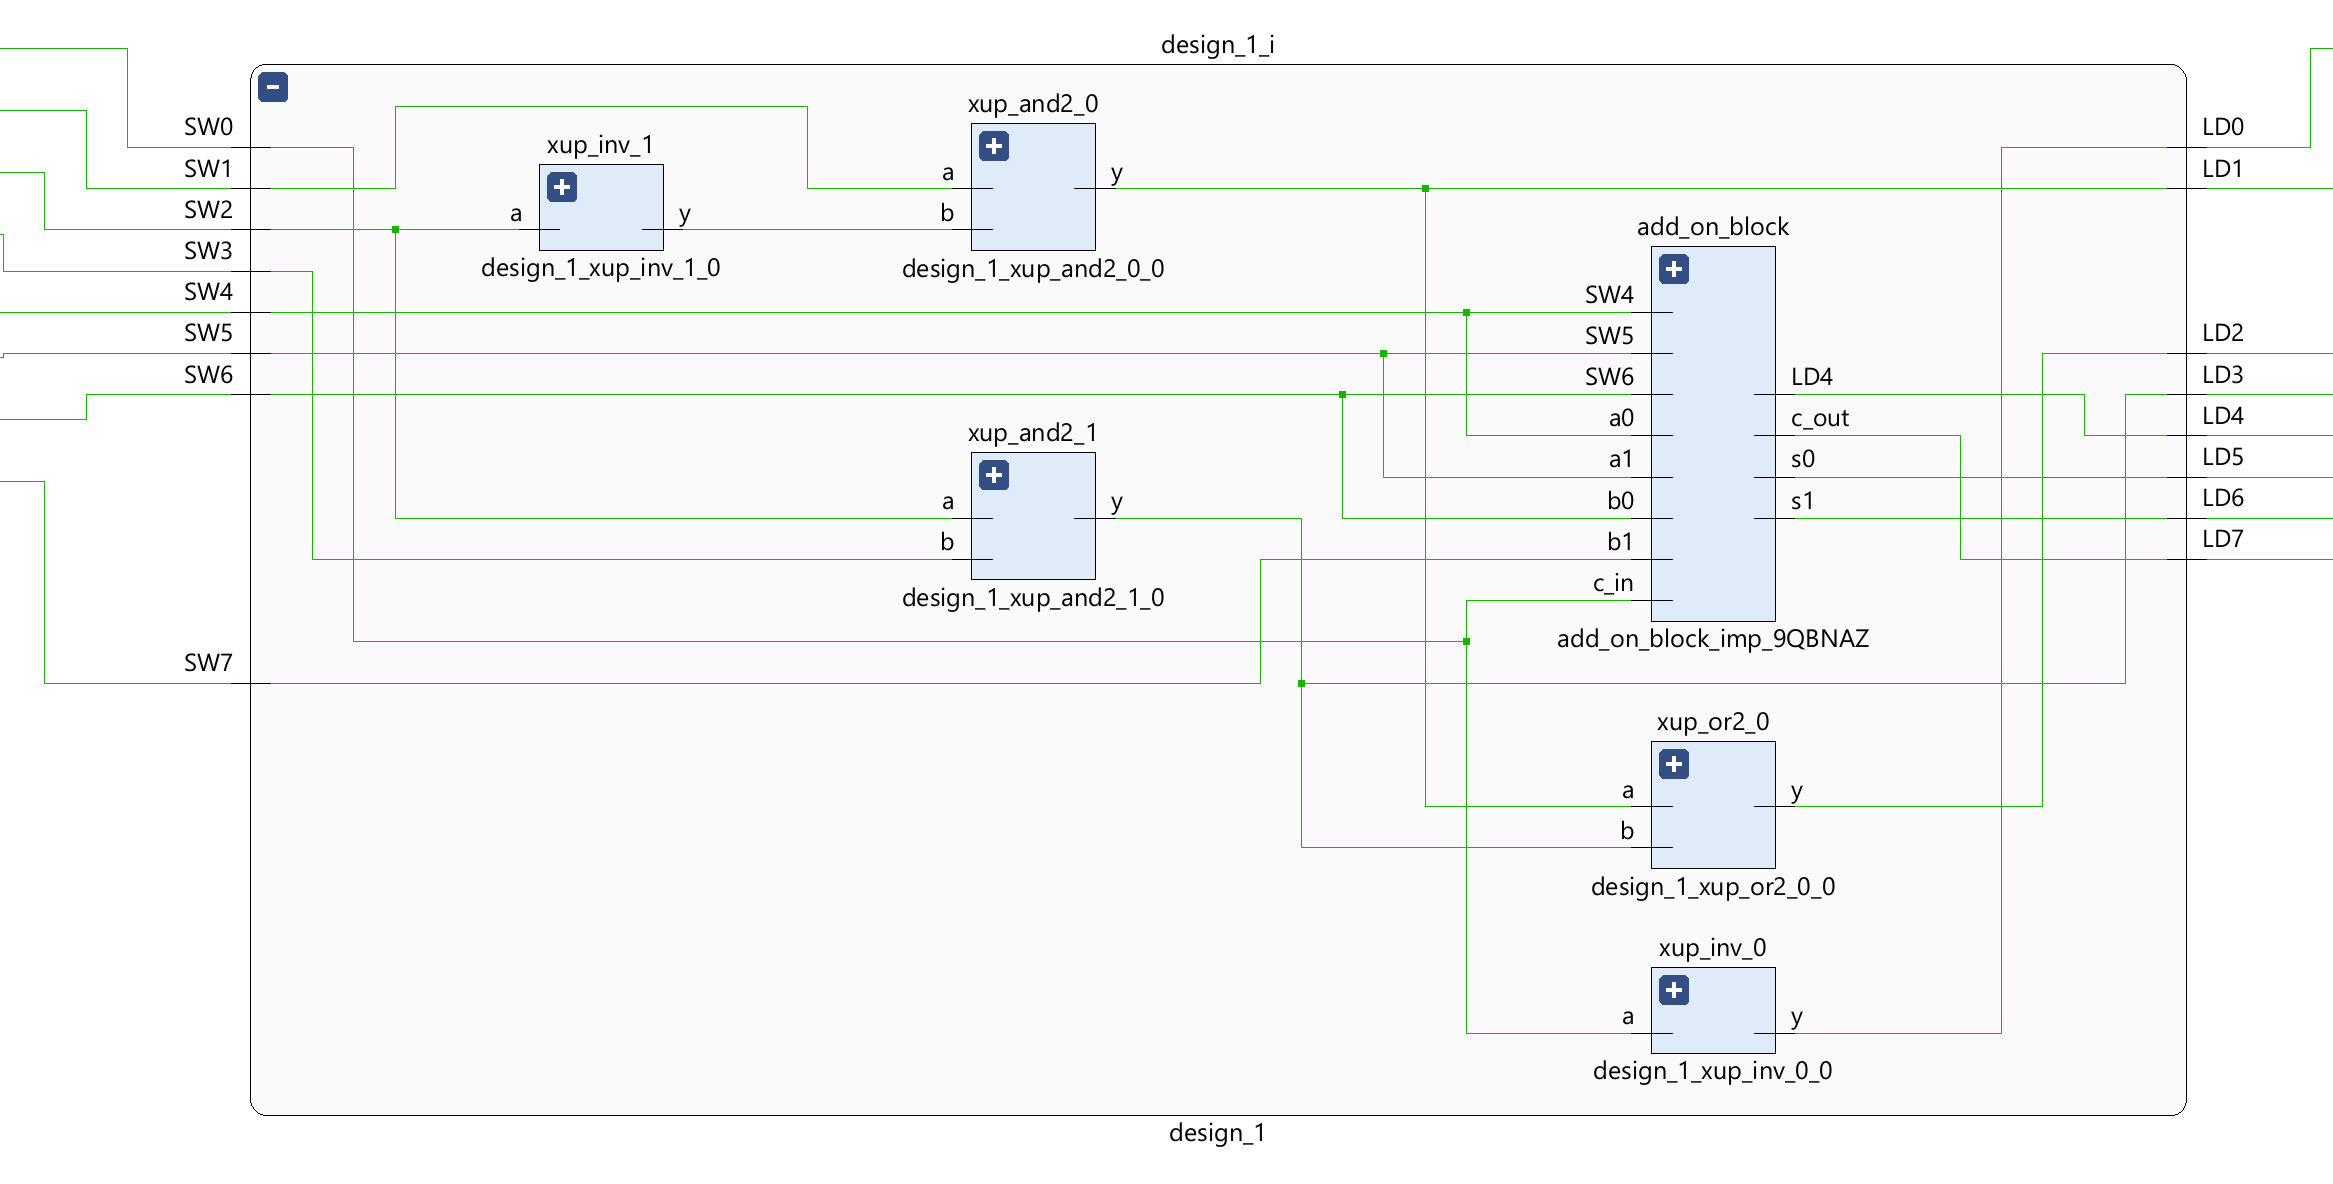Expand the xup_and2_1 block
Viewport: 2333px width, 1184px height.
coord(994,475)
